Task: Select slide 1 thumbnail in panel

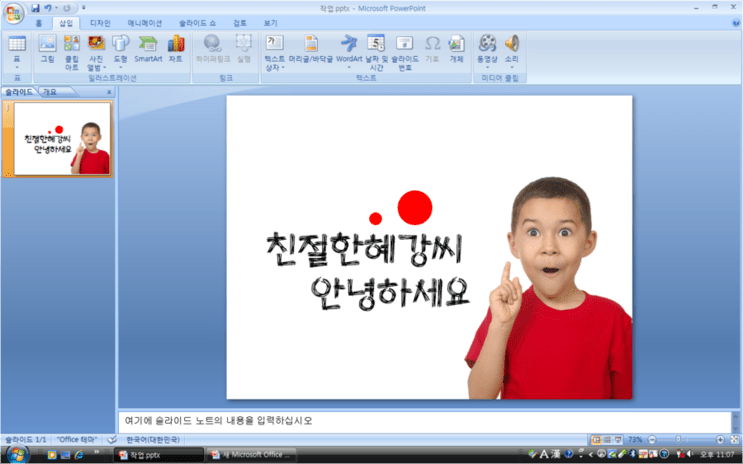Action: 63,139
